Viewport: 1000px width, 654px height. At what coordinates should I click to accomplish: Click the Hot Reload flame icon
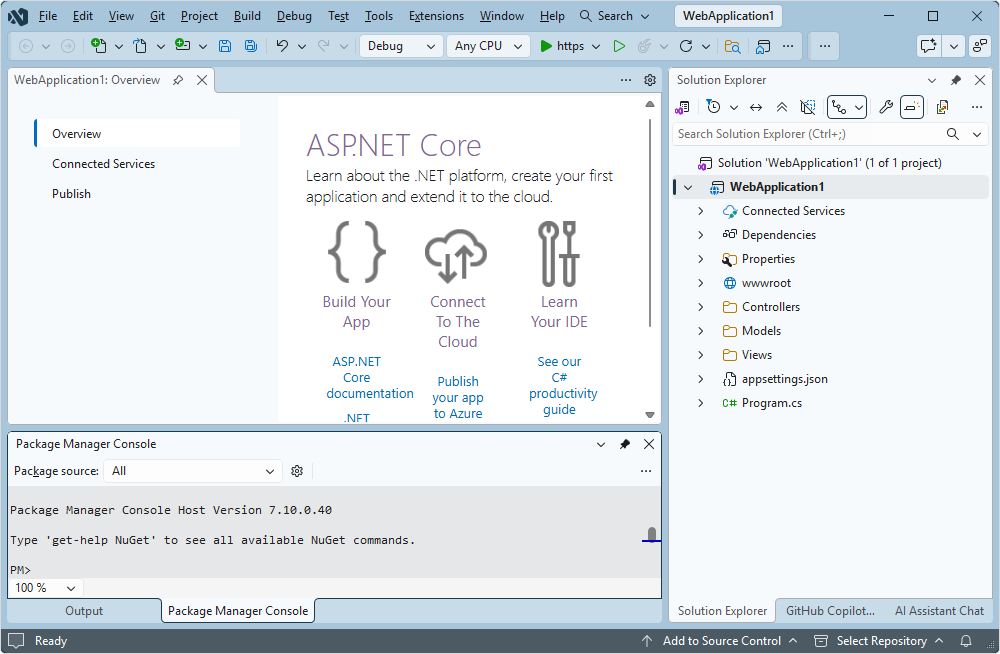point(645,45)
